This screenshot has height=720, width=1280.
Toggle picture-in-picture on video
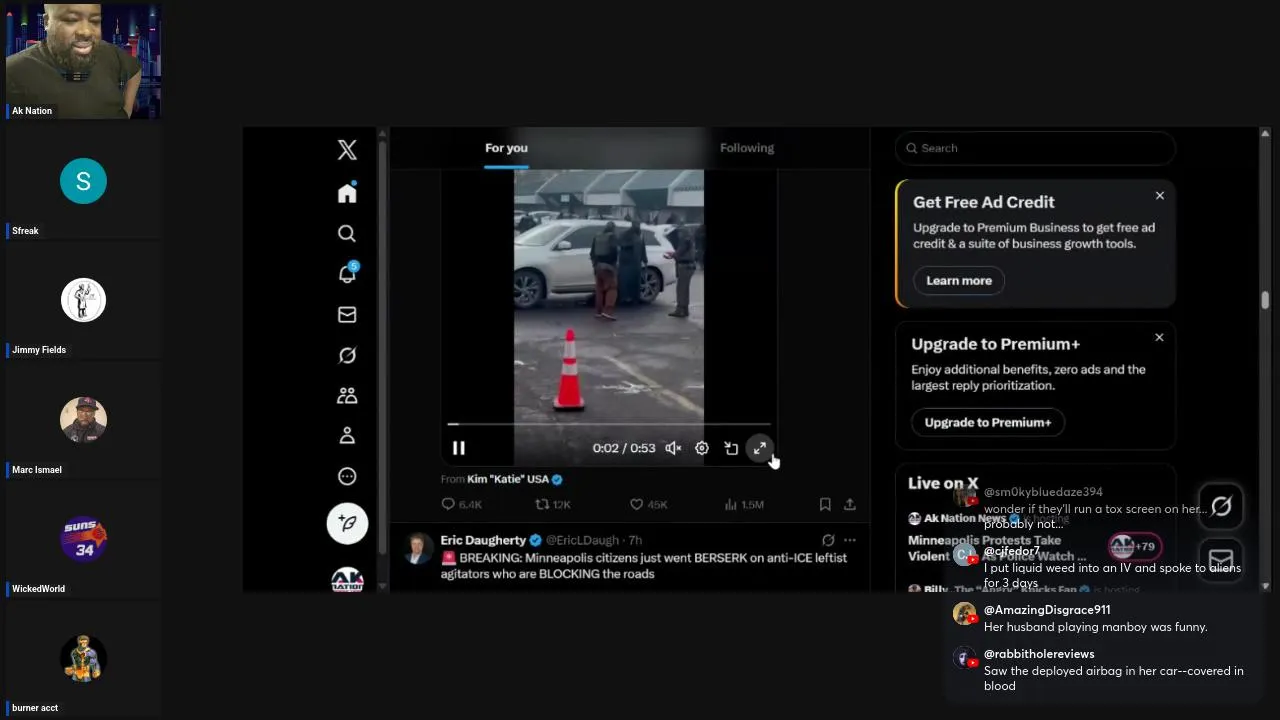coord(731,448)
